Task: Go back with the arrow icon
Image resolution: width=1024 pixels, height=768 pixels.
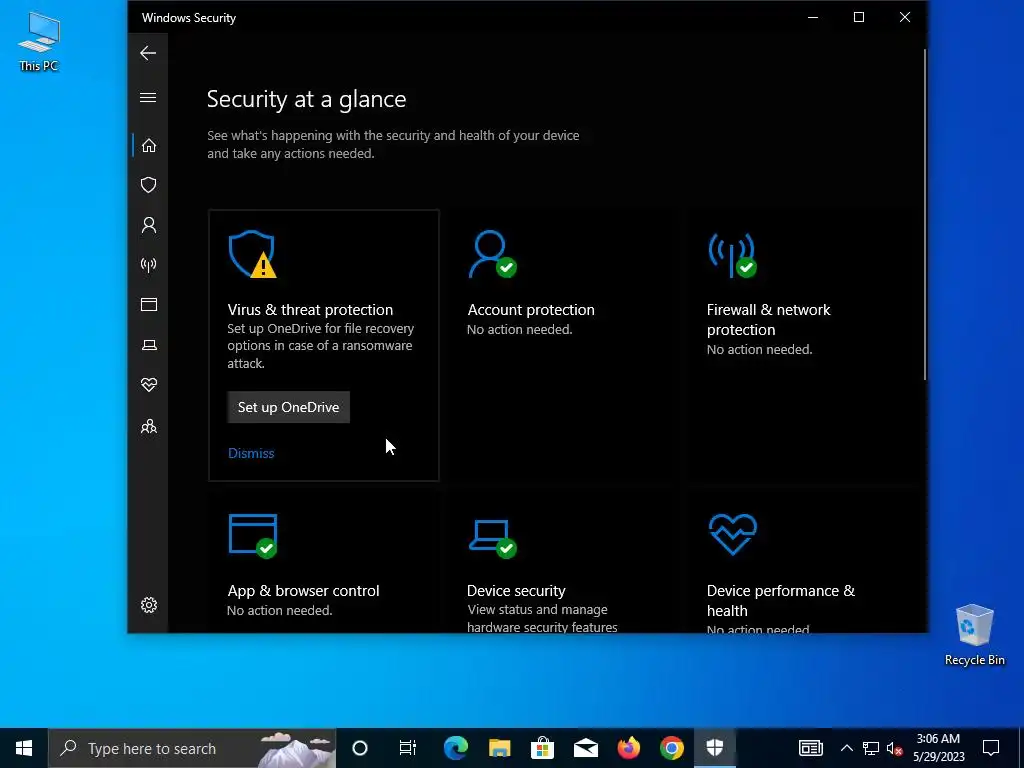Action: tap(148, 53)
